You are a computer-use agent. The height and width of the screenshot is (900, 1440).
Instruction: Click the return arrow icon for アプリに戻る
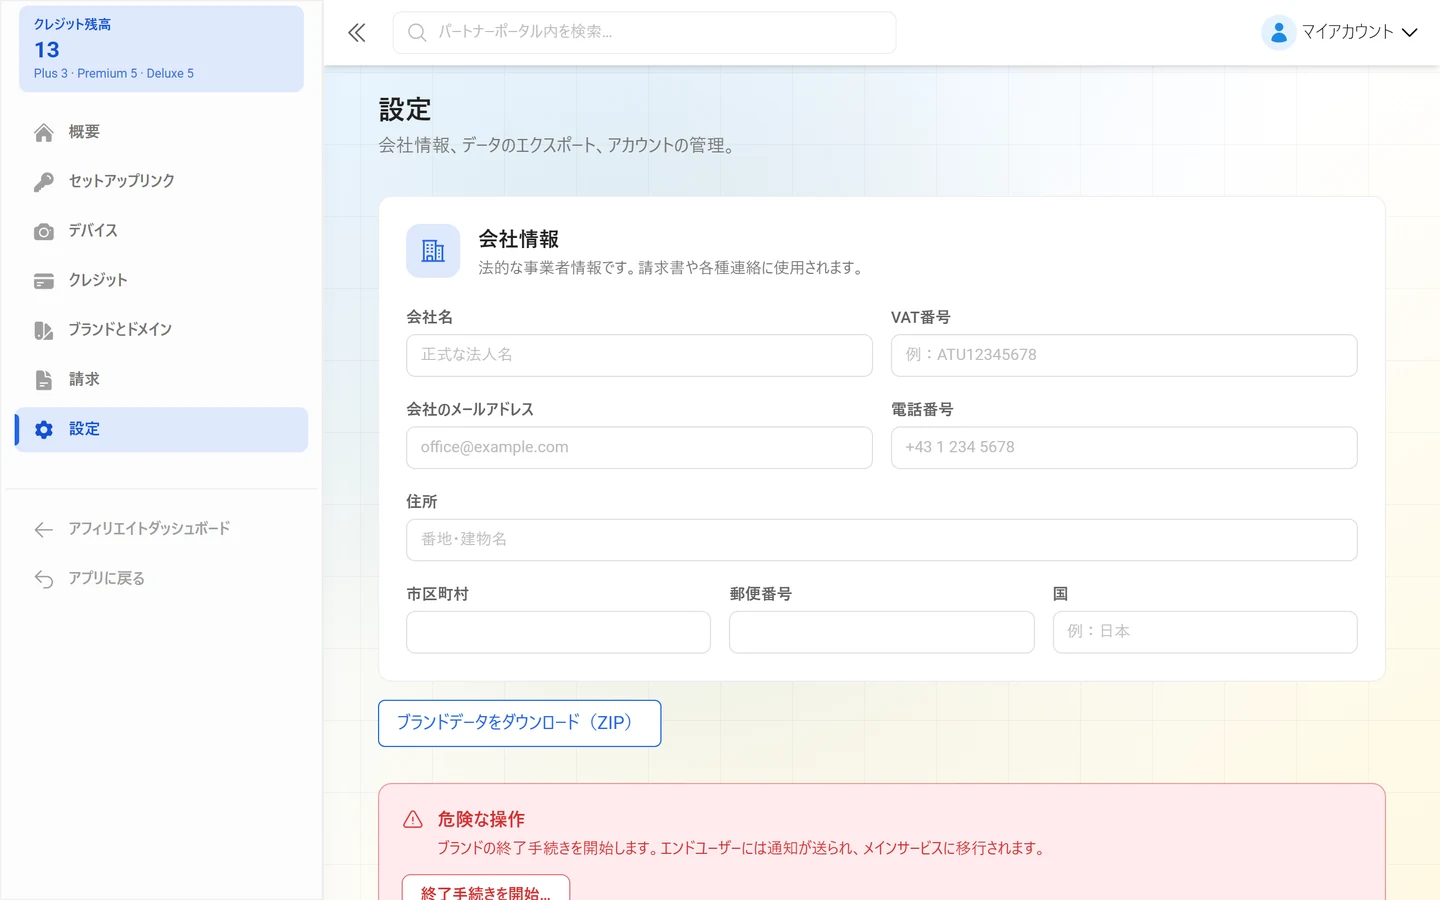pos(44,580)
